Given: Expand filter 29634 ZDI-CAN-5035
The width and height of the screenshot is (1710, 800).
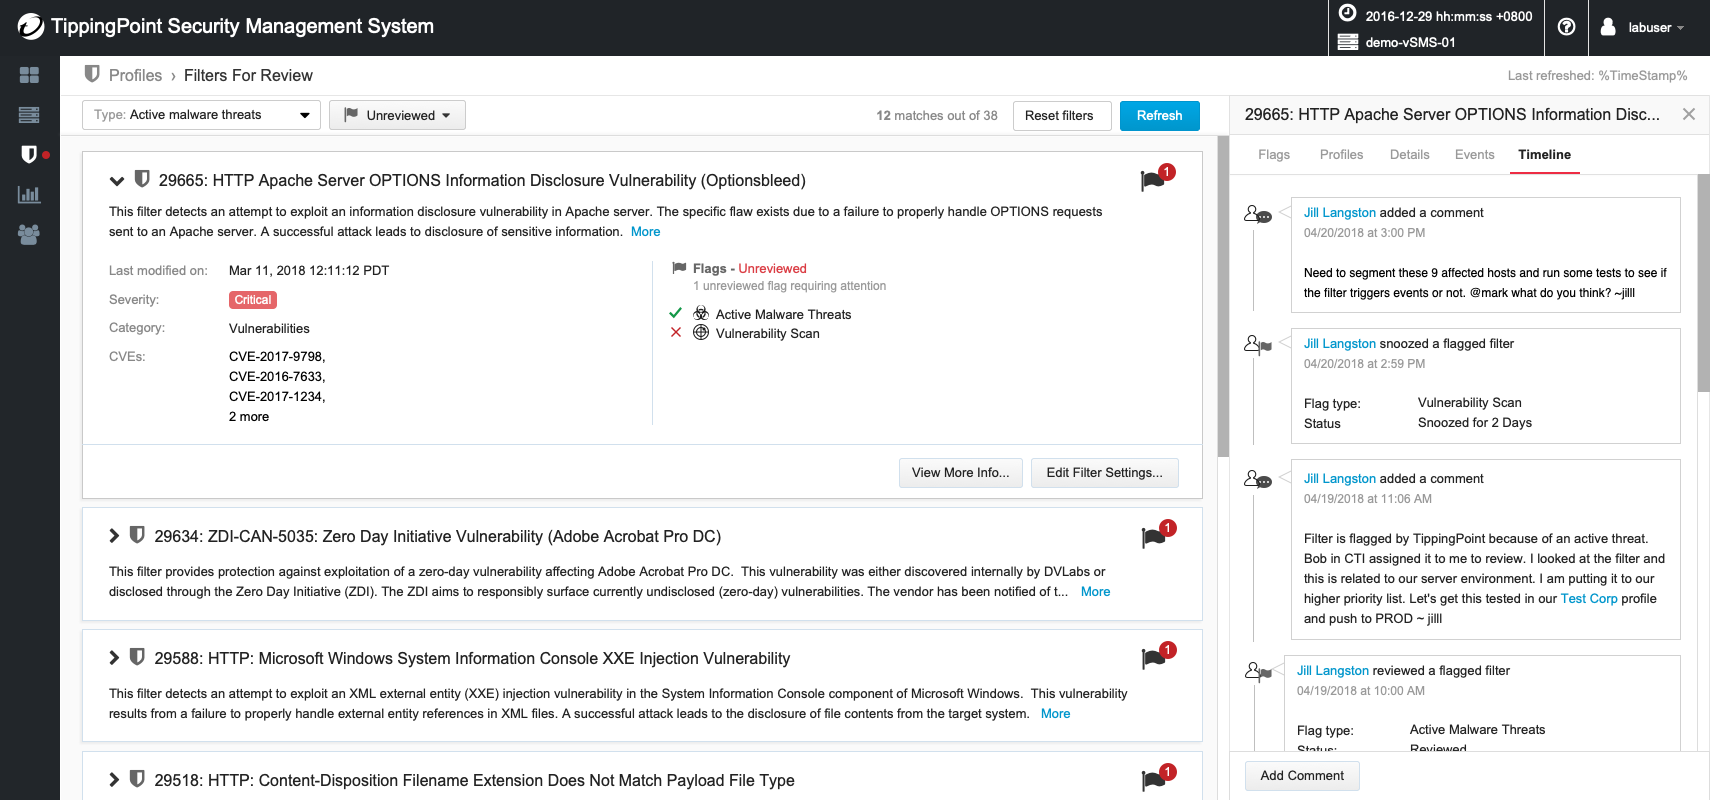Looking at the screenshot, I should click(x=114, y=536).
